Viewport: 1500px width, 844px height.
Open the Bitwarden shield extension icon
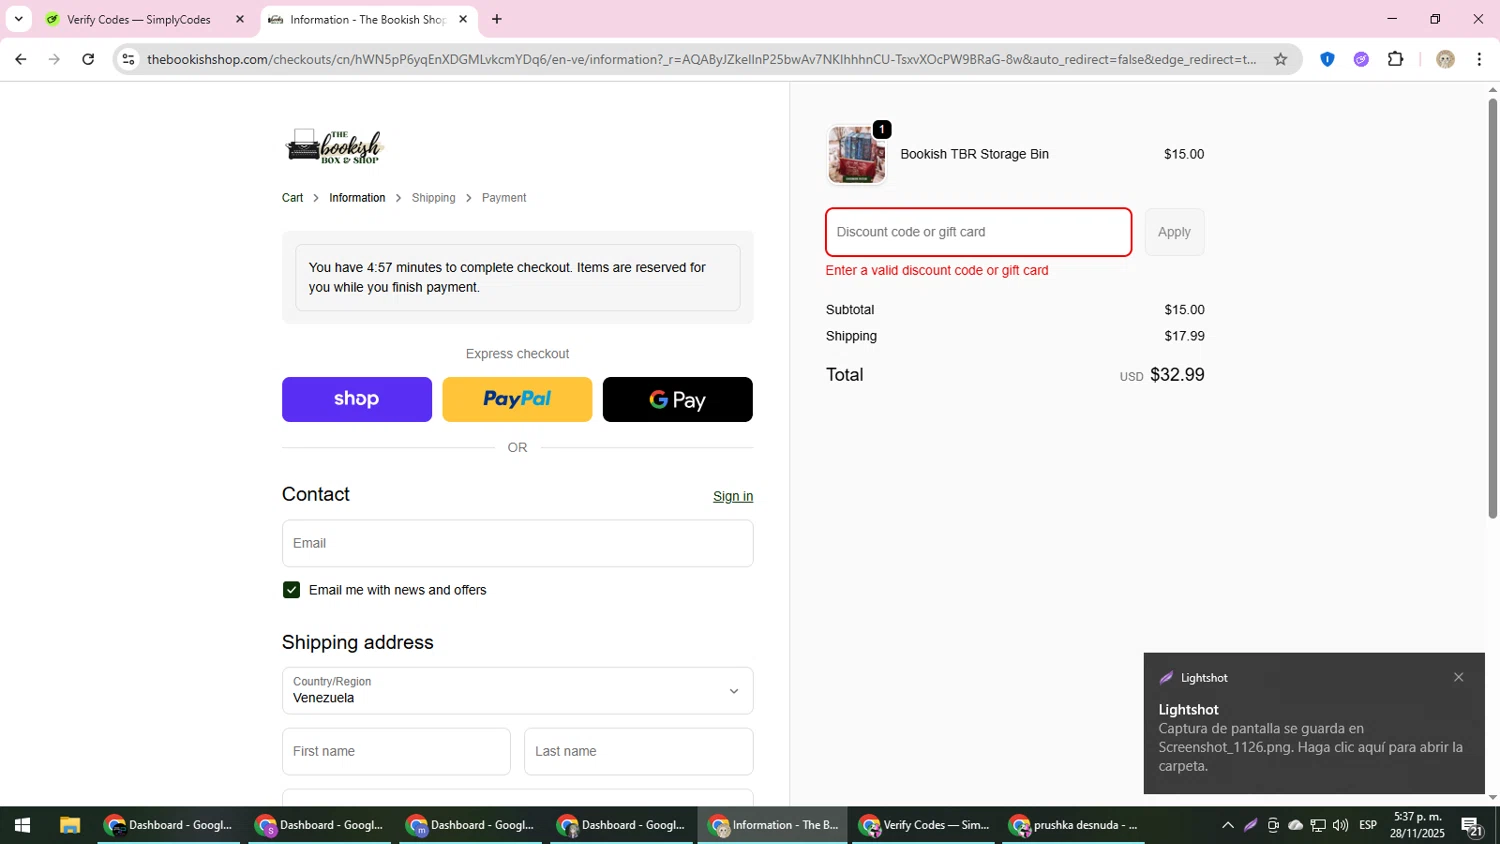[1327, 59]
